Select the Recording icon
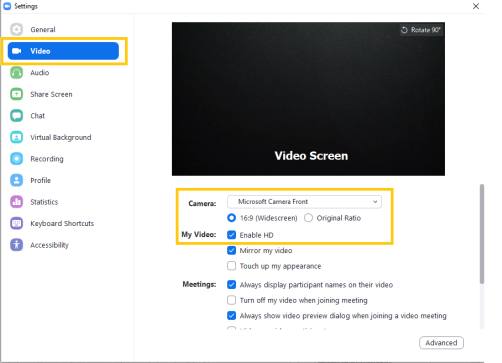Viewport: 502px width, 363px height. (x=16, y=159)
